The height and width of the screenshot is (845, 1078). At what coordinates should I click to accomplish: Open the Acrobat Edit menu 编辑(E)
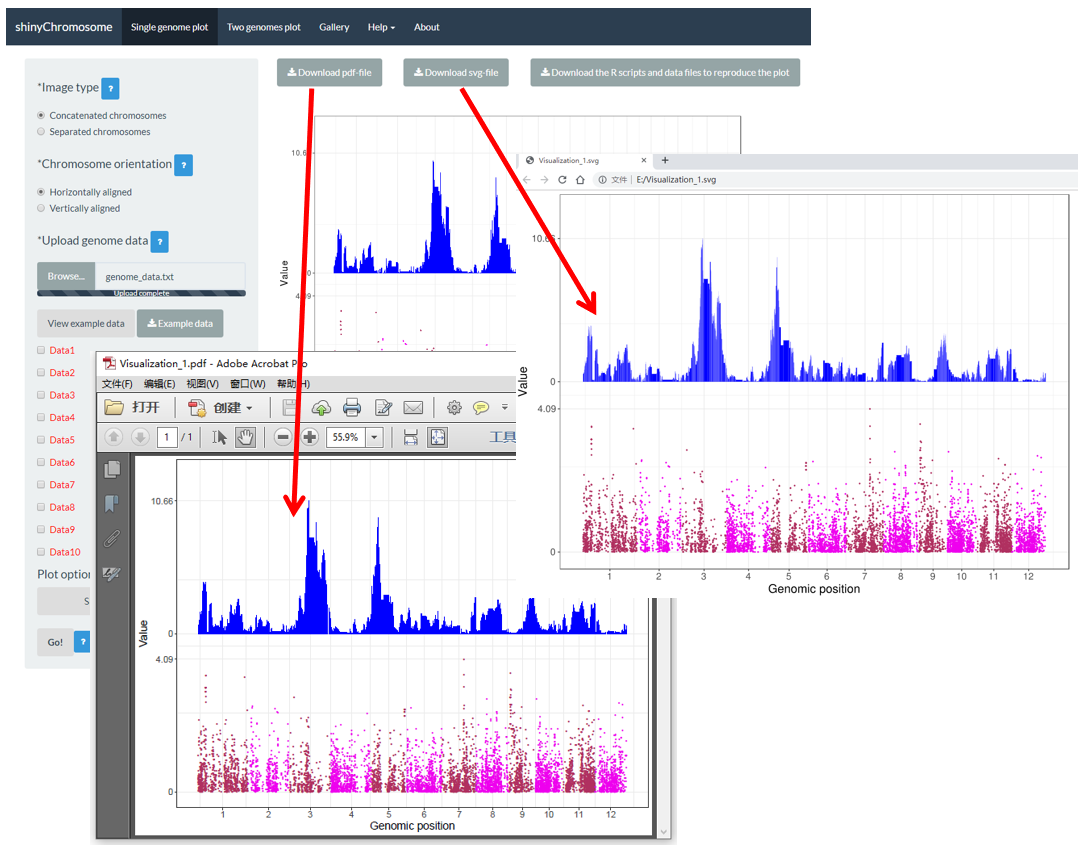160,384
